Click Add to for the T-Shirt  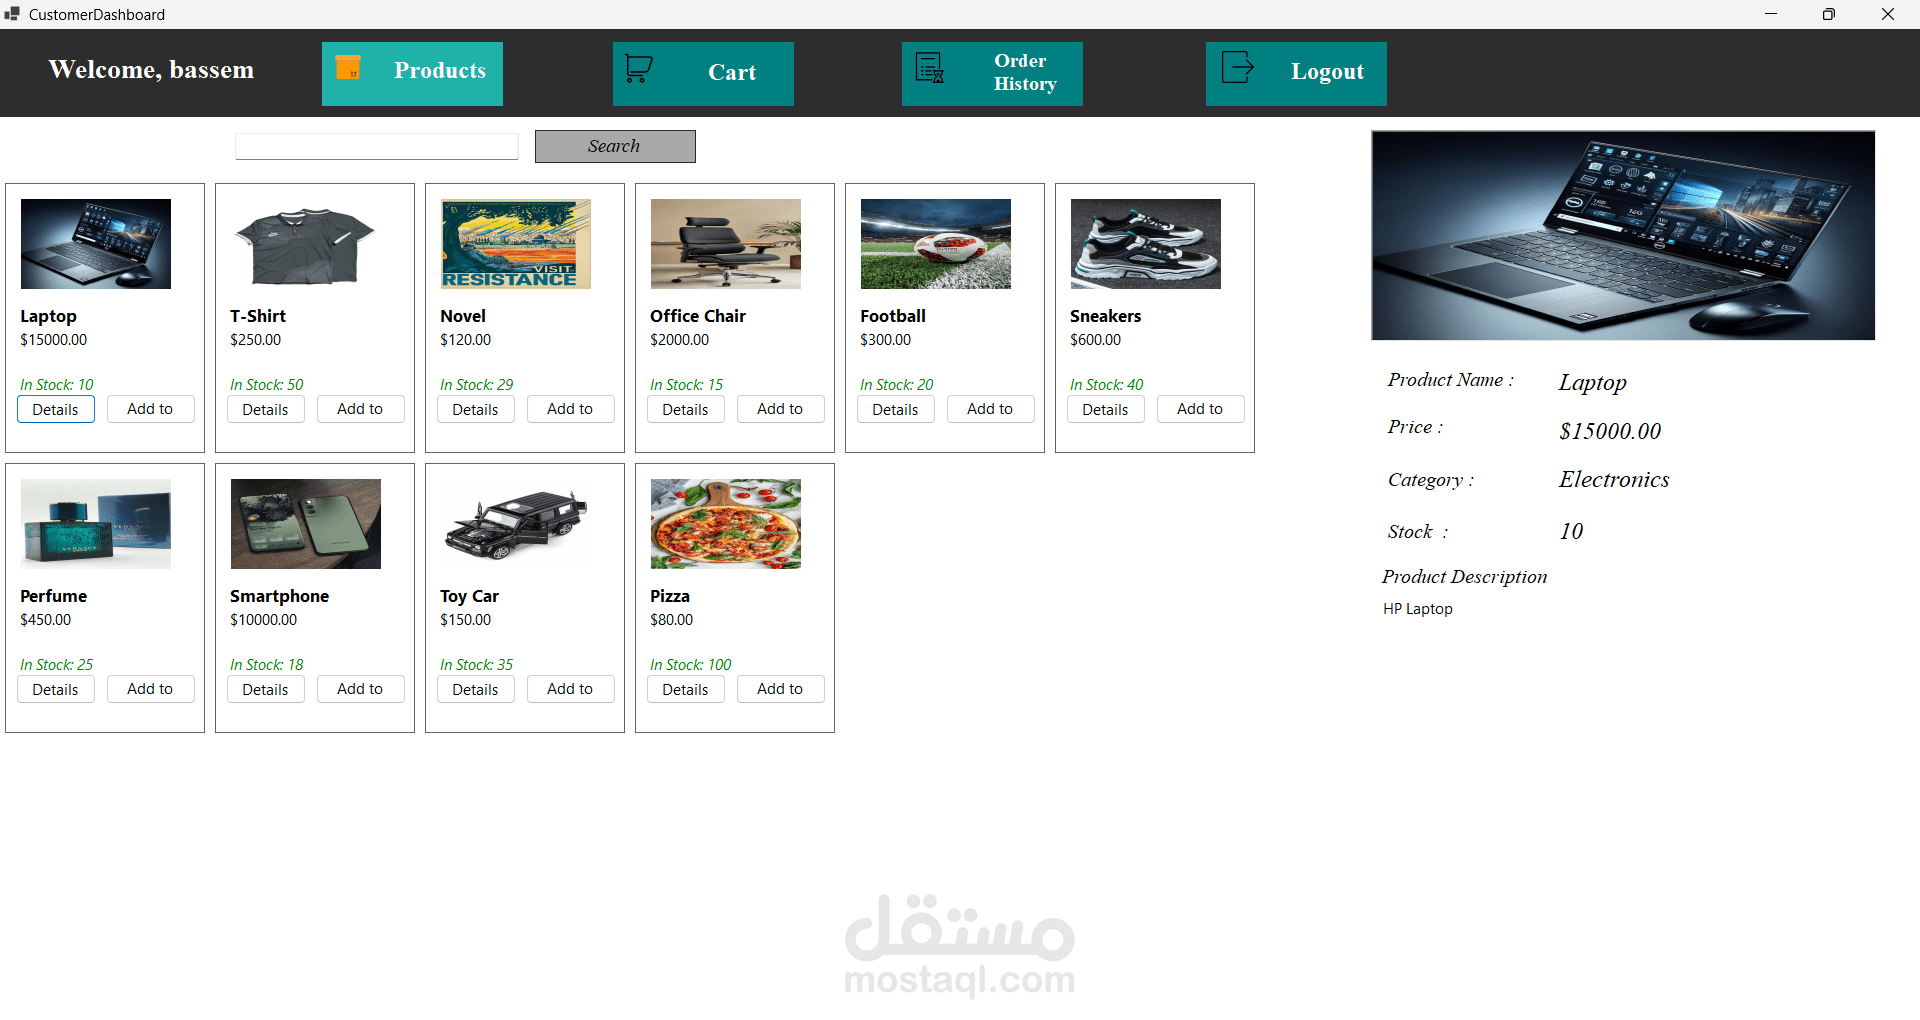click(x=360, y=408)
